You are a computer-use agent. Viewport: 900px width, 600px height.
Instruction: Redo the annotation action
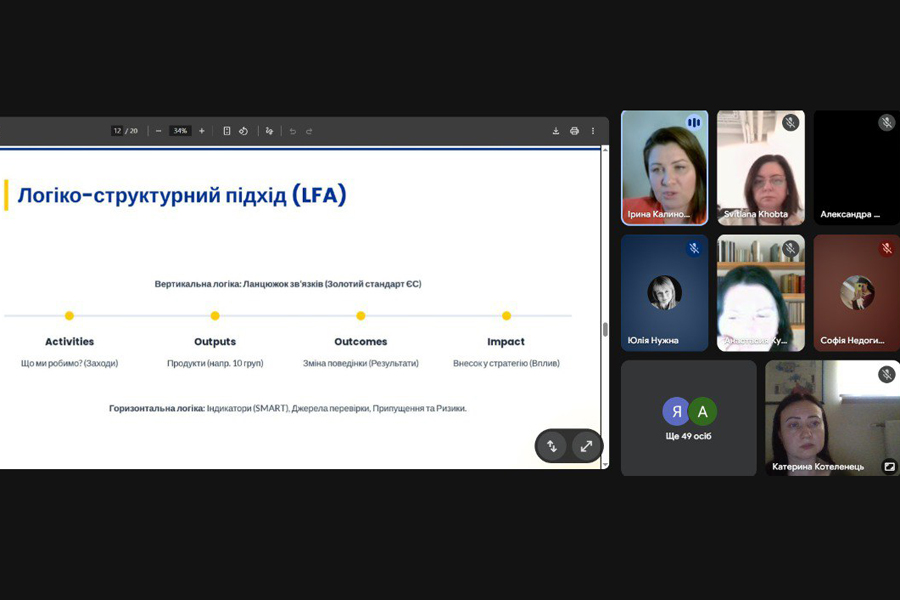[309, 131]
